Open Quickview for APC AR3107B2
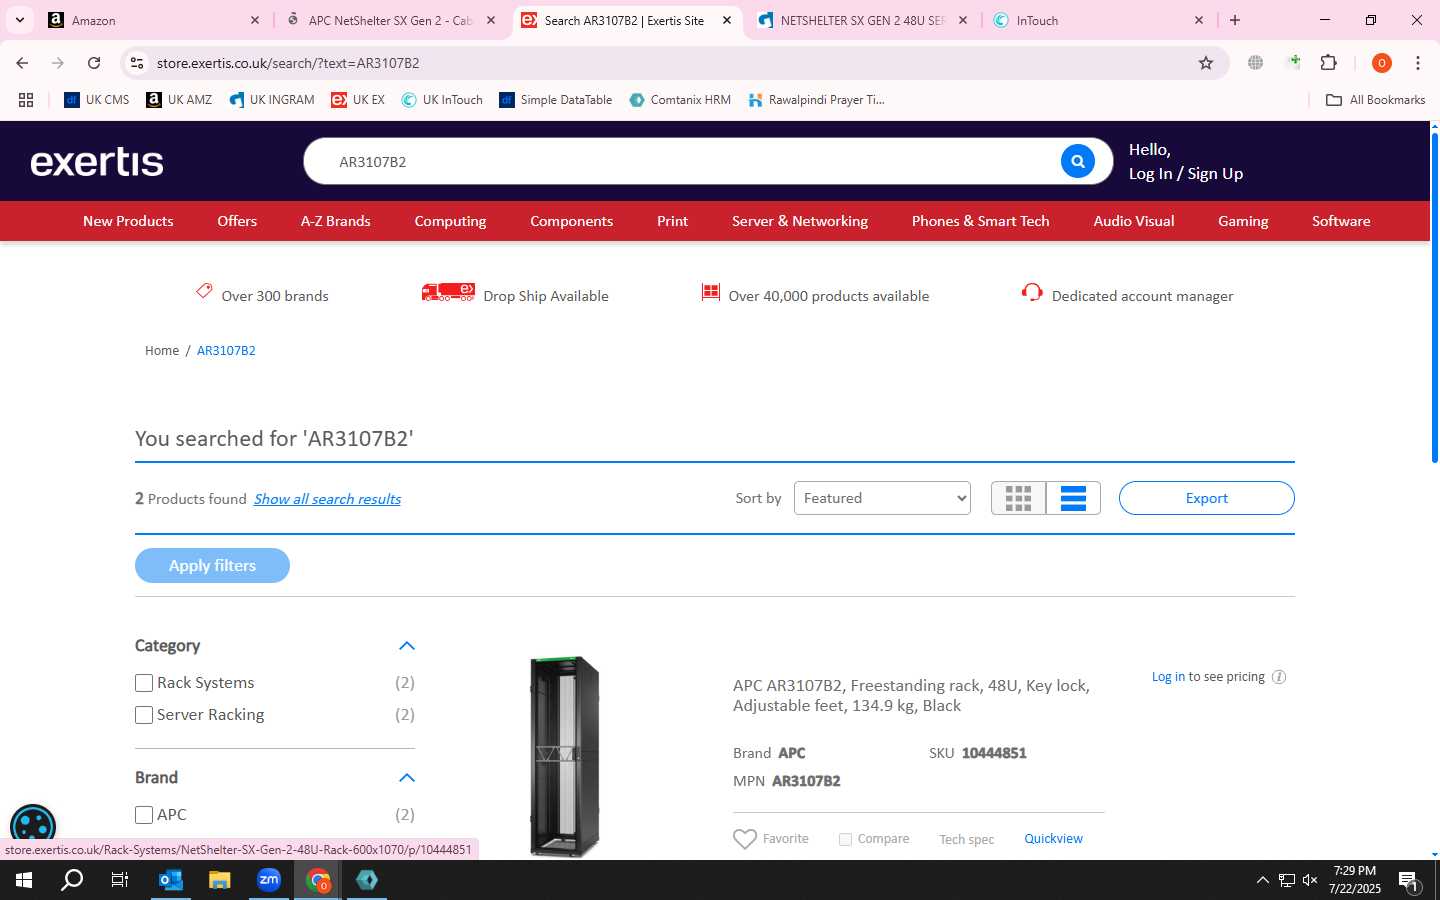Screen dimensions: 1440x900 click(x=1053, y=839)
